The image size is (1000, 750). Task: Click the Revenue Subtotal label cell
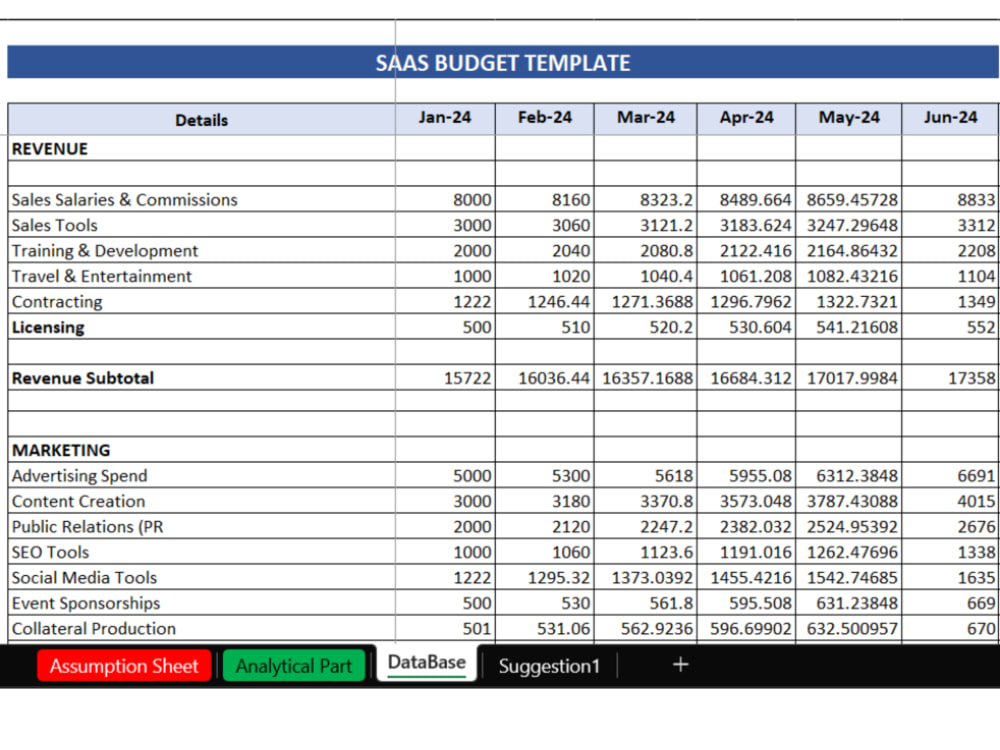click(202, 378)
